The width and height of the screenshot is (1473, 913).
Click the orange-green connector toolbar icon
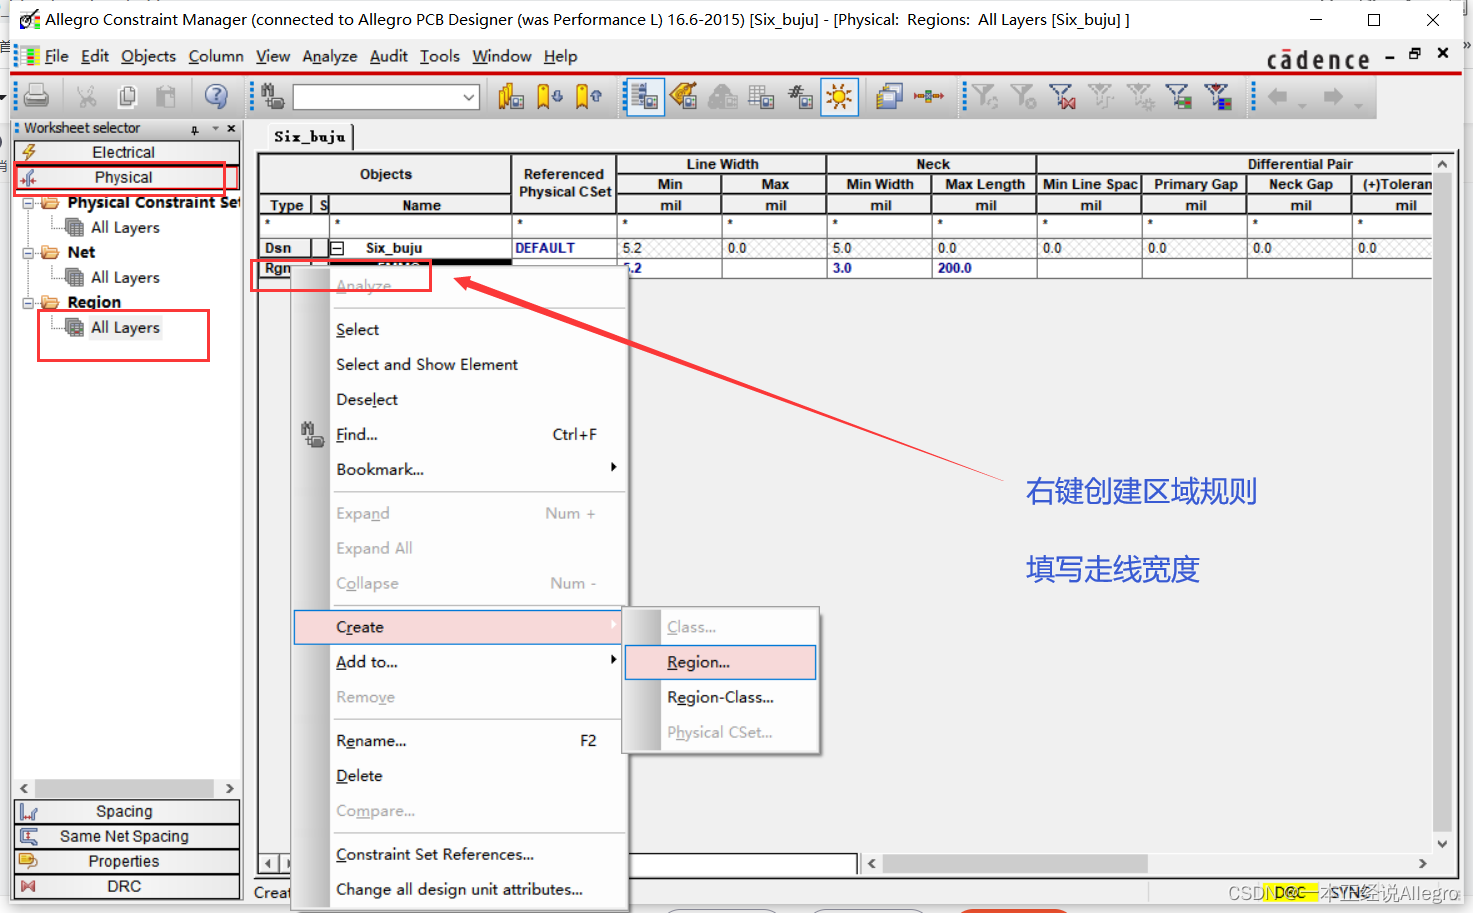(x=928, y=96)
